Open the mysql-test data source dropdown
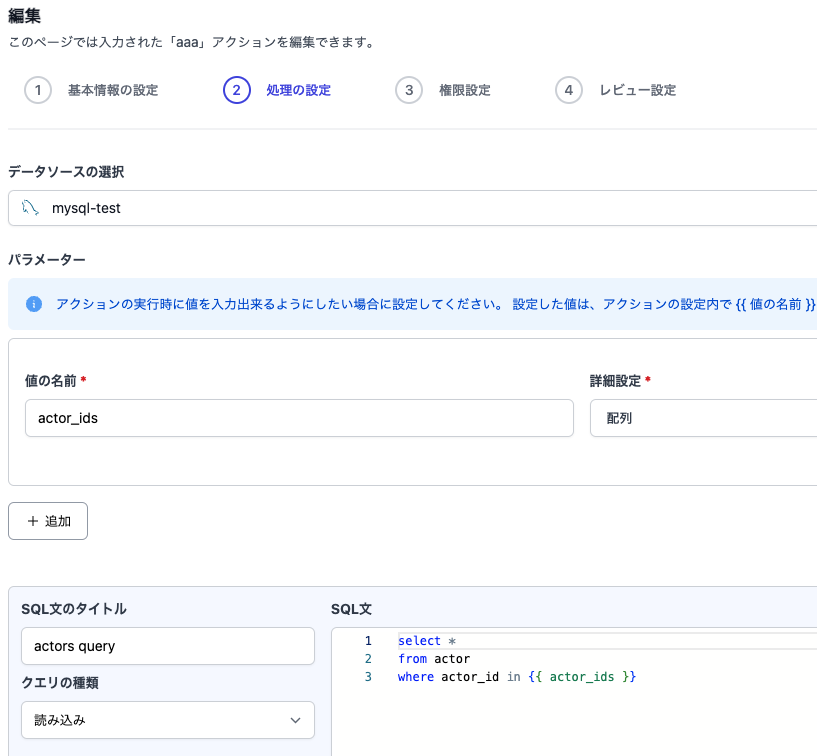The width and height of the screenshot is (817, 756). (x=413, y=208)
